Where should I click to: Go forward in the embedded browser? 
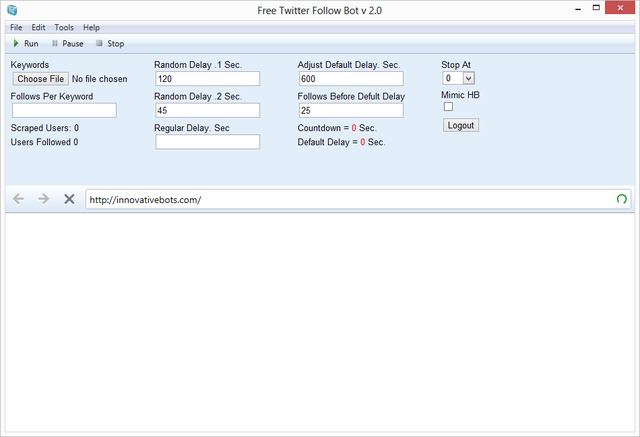[43, 199]
